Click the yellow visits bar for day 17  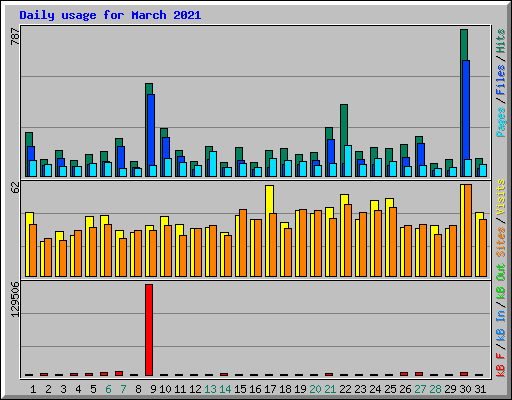[x=269, y=199]
